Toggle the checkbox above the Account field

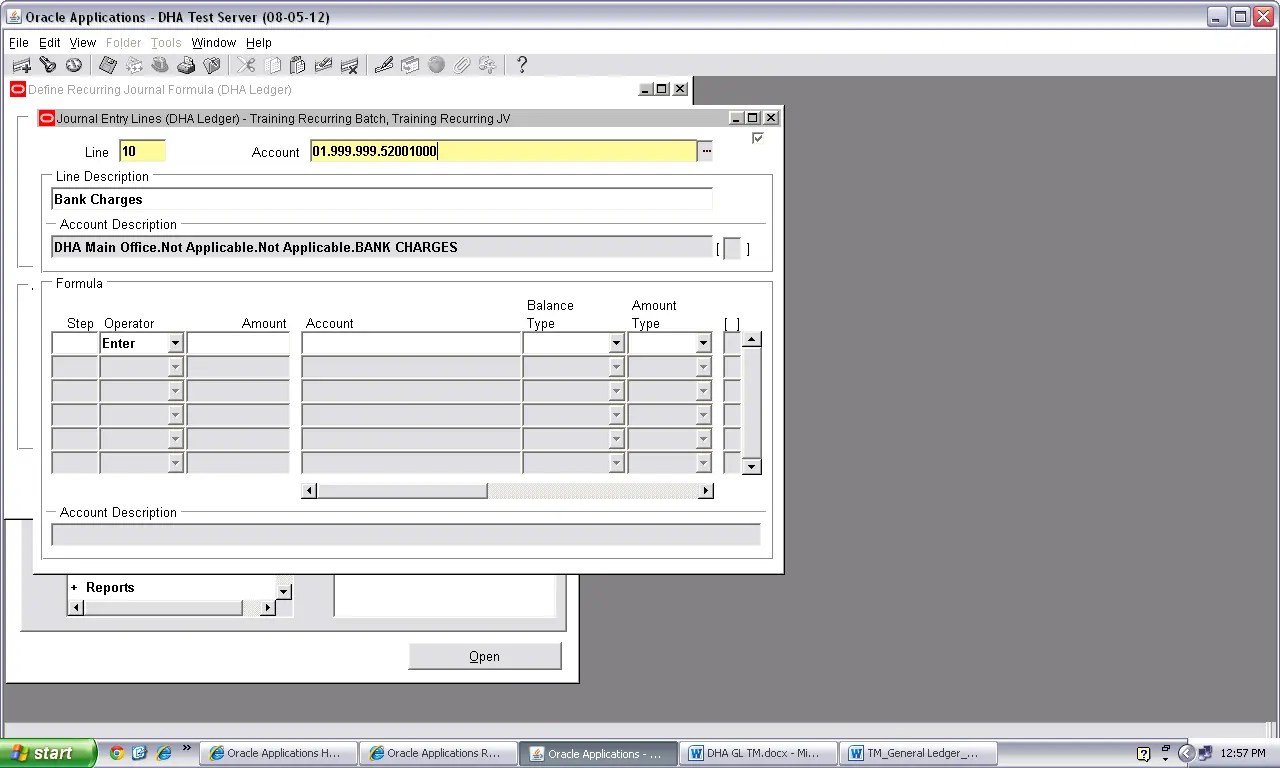tap(758, 138)
